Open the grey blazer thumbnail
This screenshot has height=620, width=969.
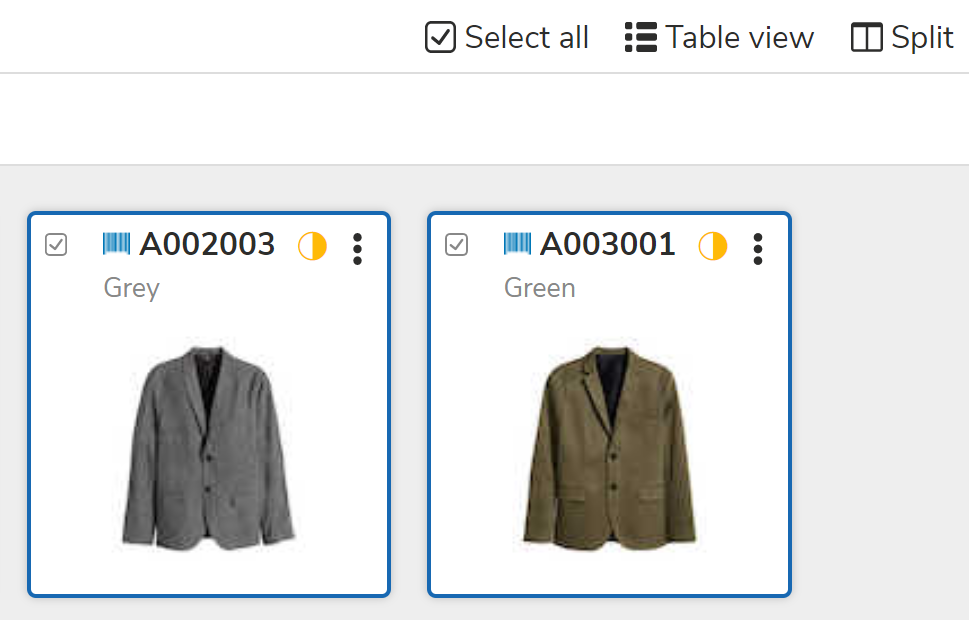tap(208, 446)
